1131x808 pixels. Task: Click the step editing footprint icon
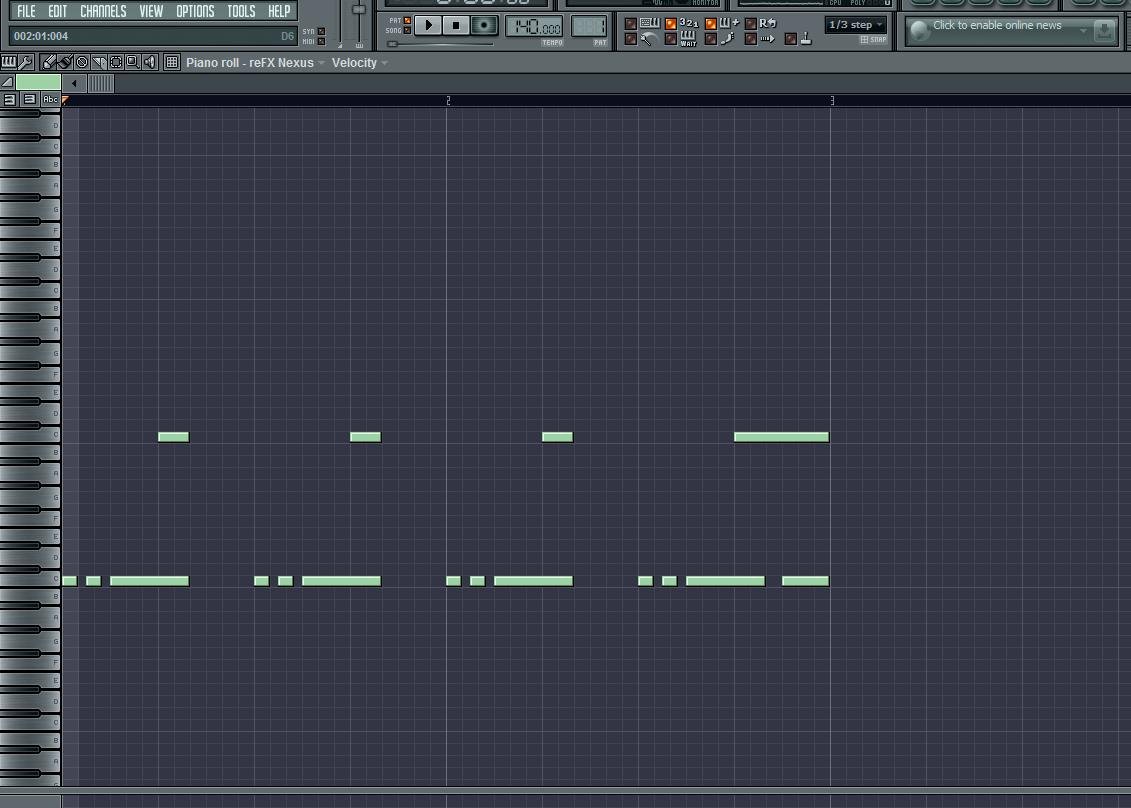click(727, 39)
